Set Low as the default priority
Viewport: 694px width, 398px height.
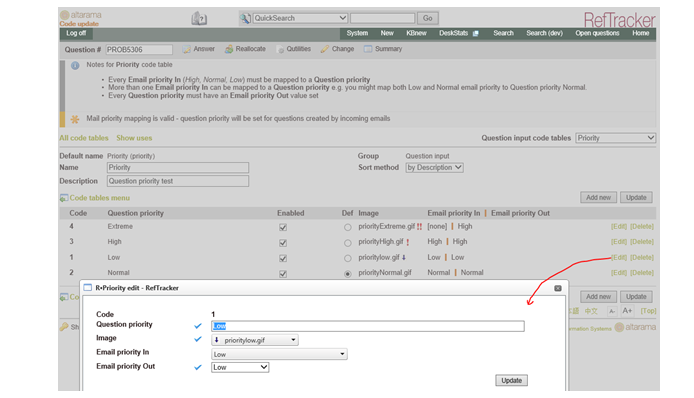347,258
